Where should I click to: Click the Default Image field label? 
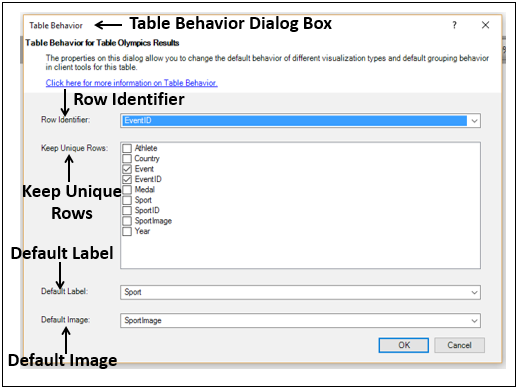(65, 320)
